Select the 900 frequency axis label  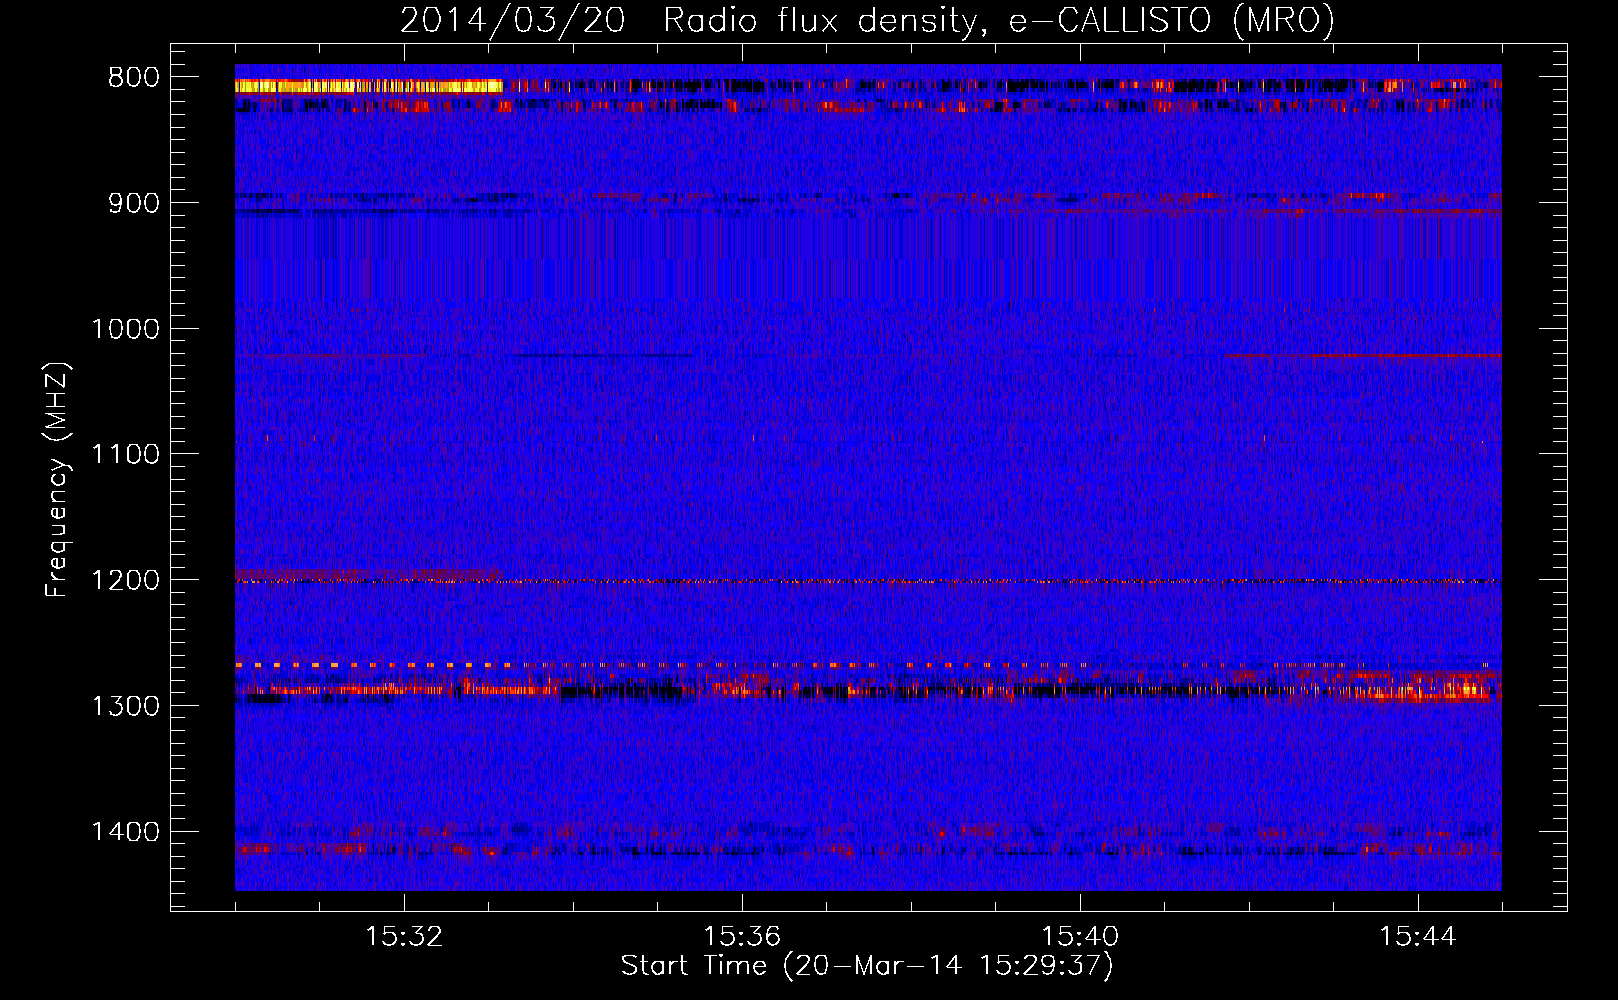click(134, 203)
